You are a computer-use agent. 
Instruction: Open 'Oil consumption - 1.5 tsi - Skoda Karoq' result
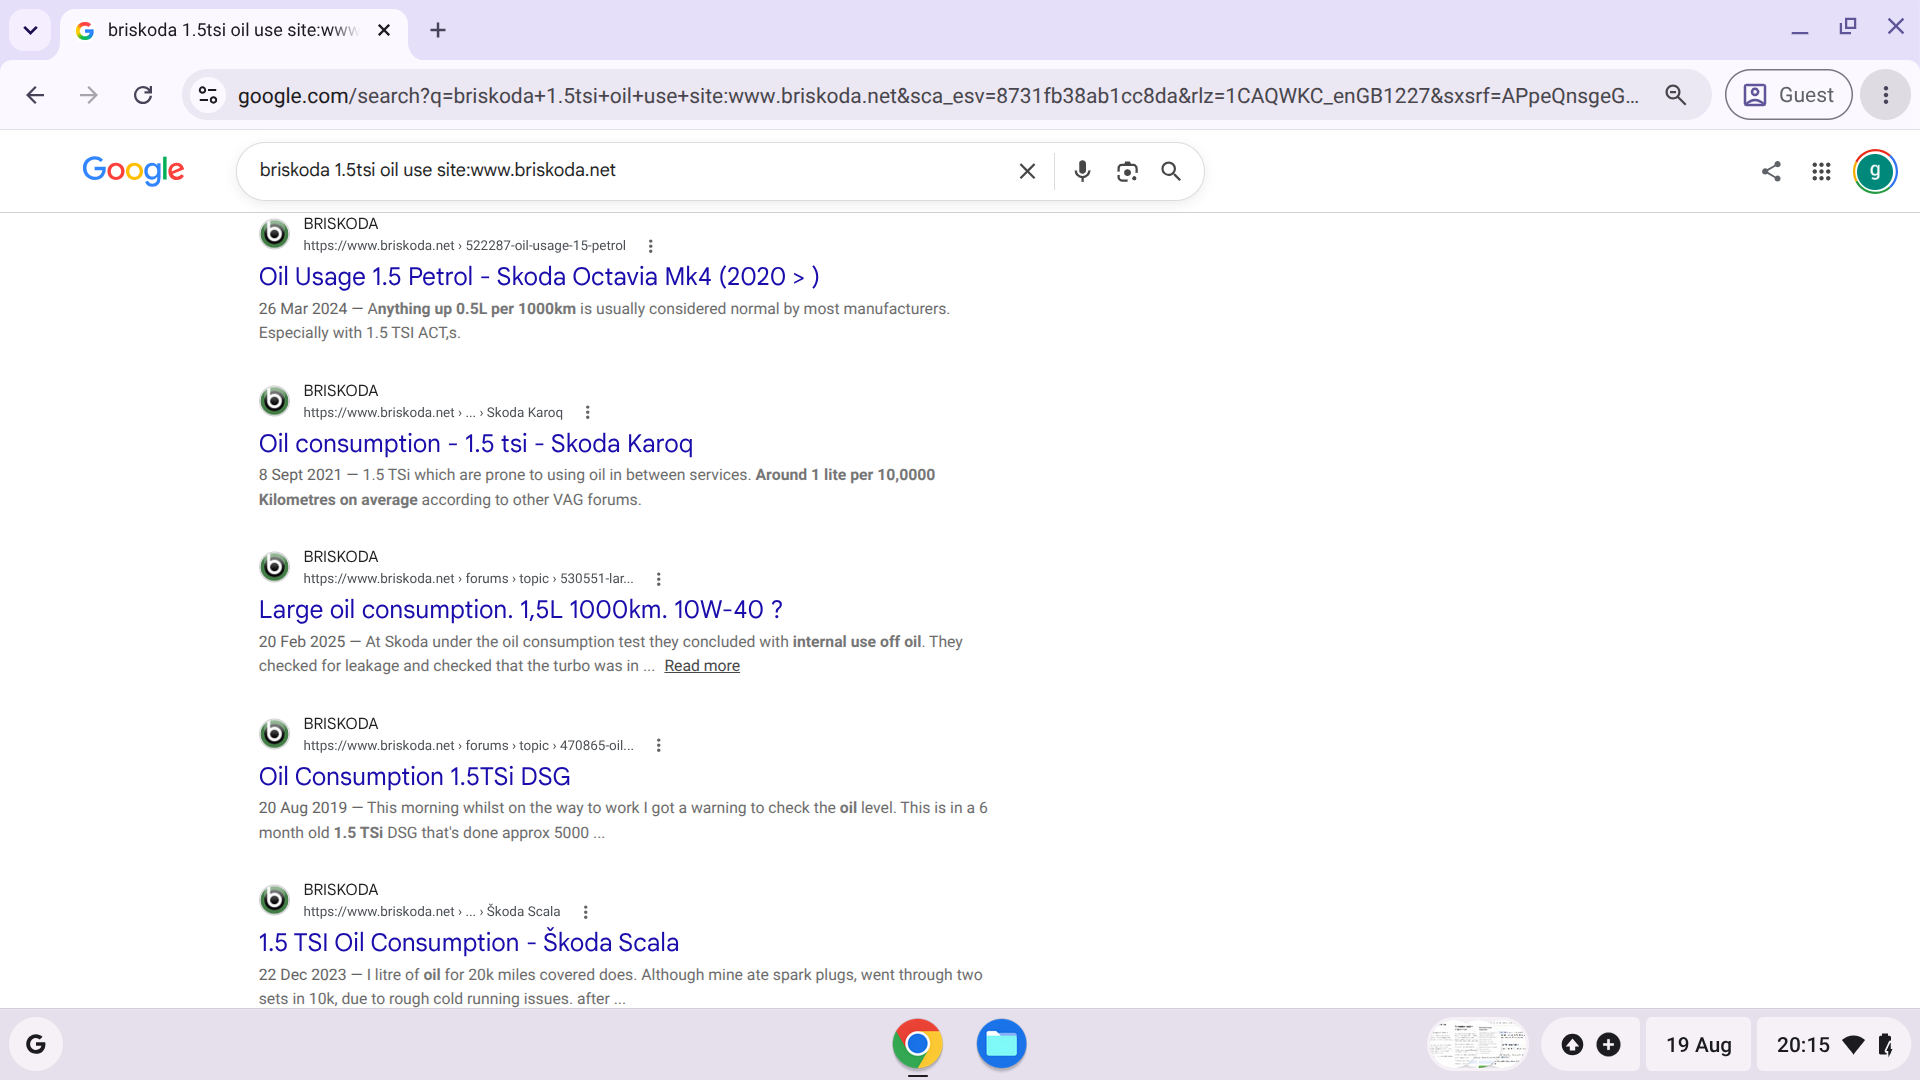pos(476,444)
